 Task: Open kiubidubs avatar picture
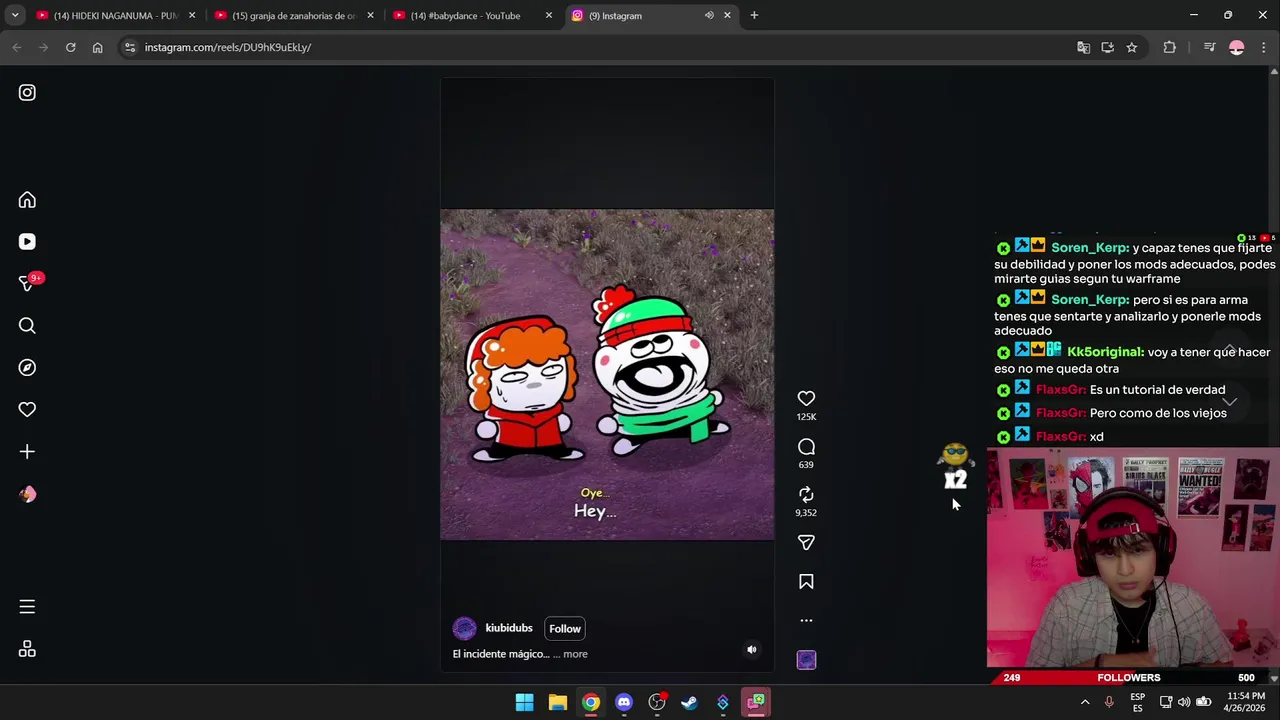[464, 628]
